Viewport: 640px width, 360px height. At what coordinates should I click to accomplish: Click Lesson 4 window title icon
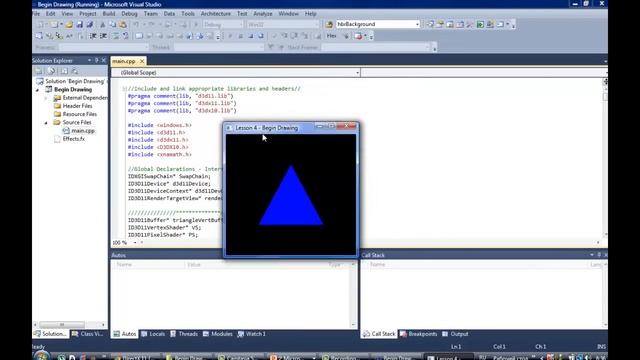(x=229, y=128)
